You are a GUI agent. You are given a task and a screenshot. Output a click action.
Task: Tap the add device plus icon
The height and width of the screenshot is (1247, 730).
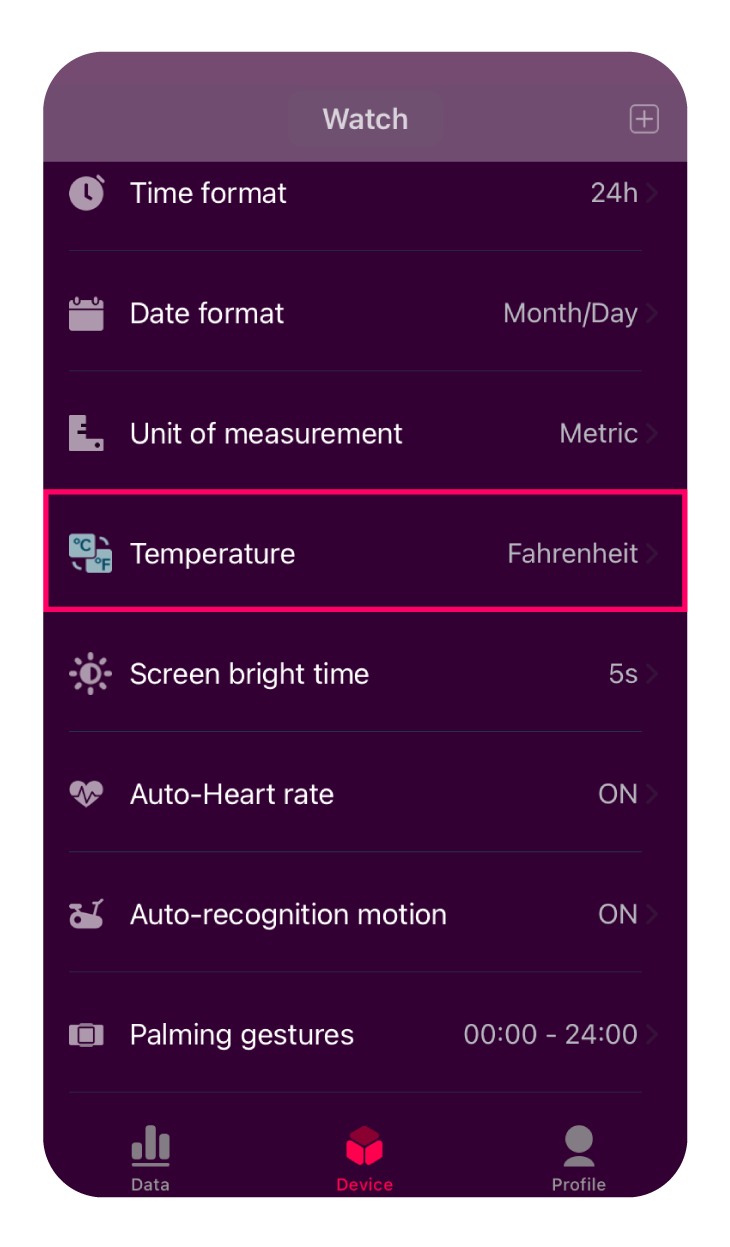[x=644, y=119]
